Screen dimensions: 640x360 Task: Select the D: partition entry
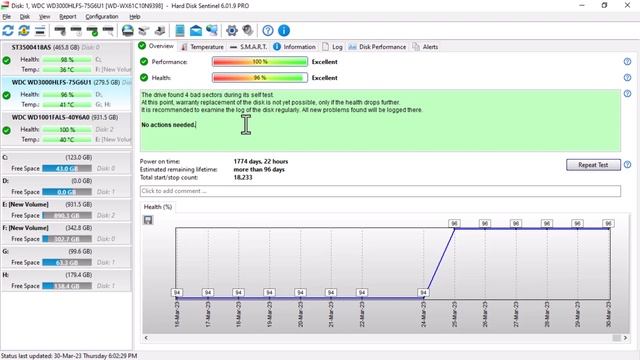coord(66,187)
